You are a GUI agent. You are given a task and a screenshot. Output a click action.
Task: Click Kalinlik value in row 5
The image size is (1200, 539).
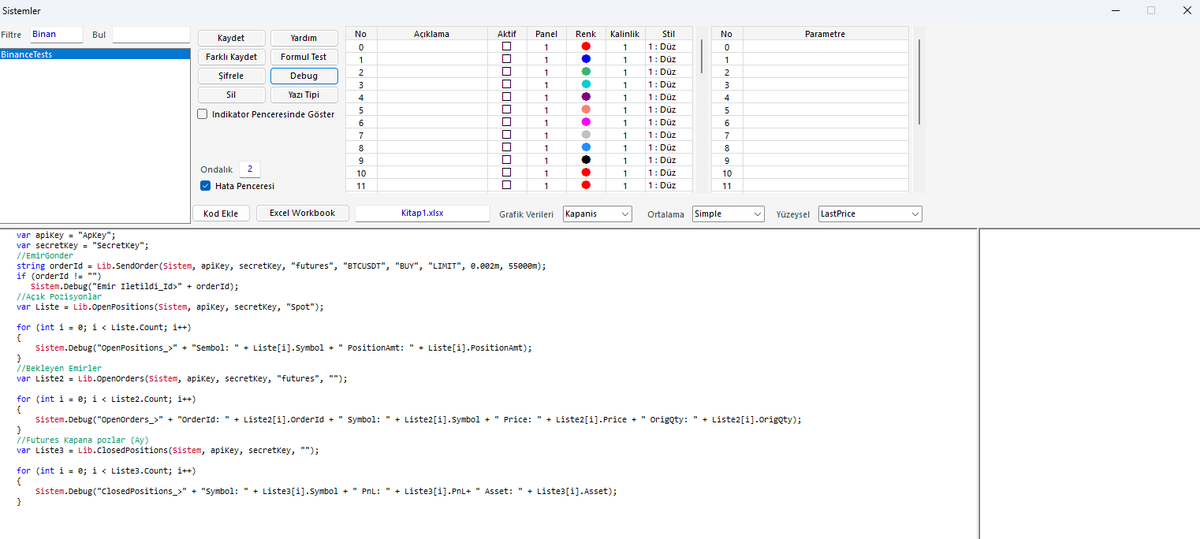click(x=624, y=110)
